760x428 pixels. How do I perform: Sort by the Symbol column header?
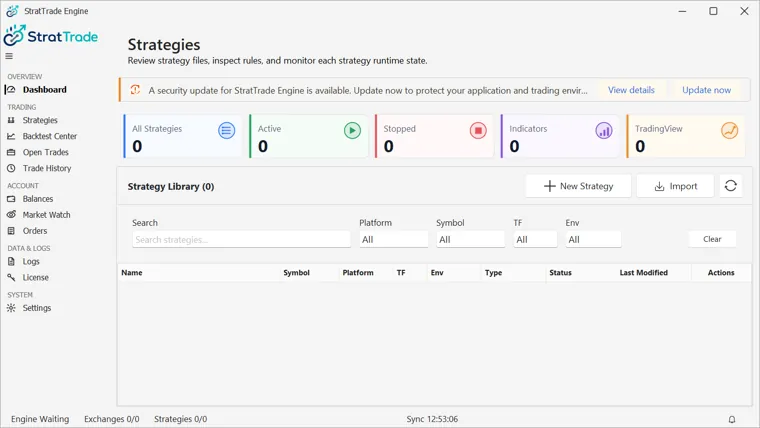pos(296,273)
